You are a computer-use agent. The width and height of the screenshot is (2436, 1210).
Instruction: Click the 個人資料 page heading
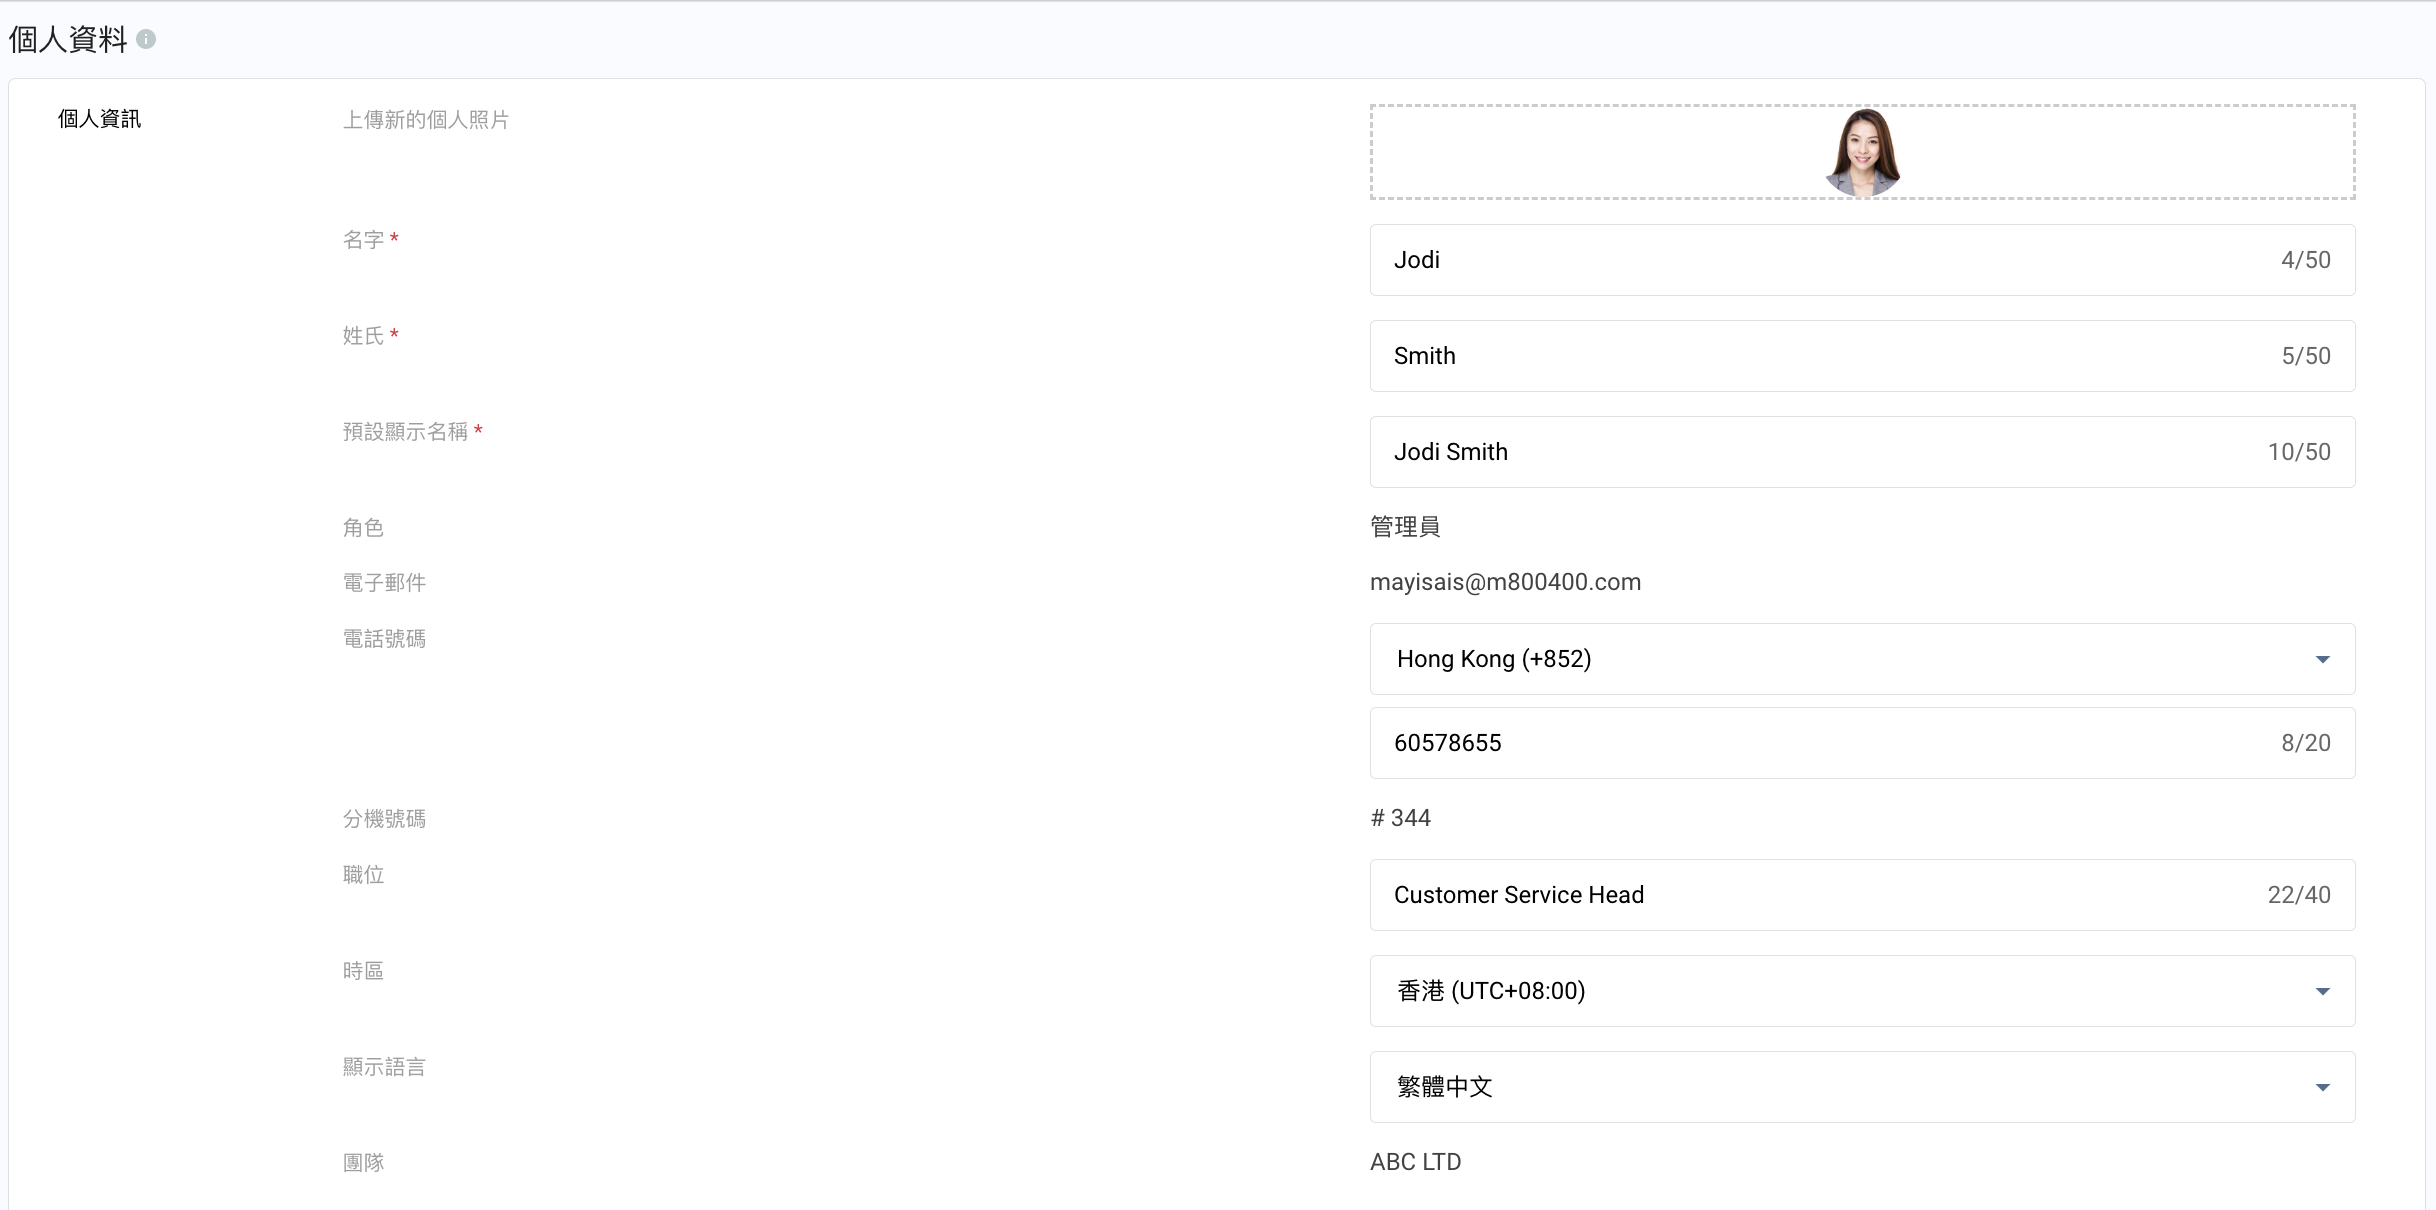pyautogui.click(x=68, y=40)
